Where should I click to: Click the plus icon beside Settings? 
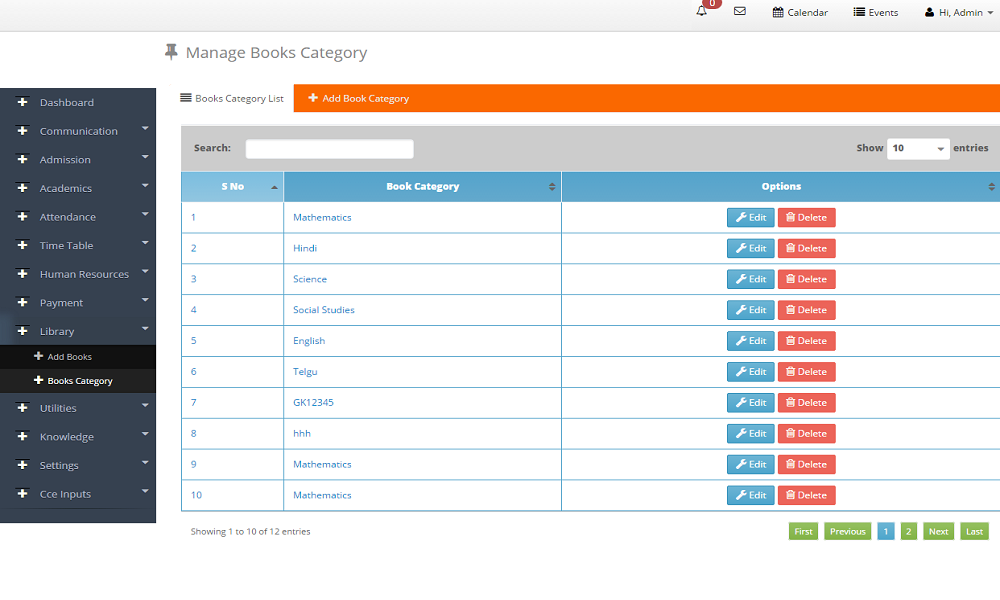coord(23,465)
